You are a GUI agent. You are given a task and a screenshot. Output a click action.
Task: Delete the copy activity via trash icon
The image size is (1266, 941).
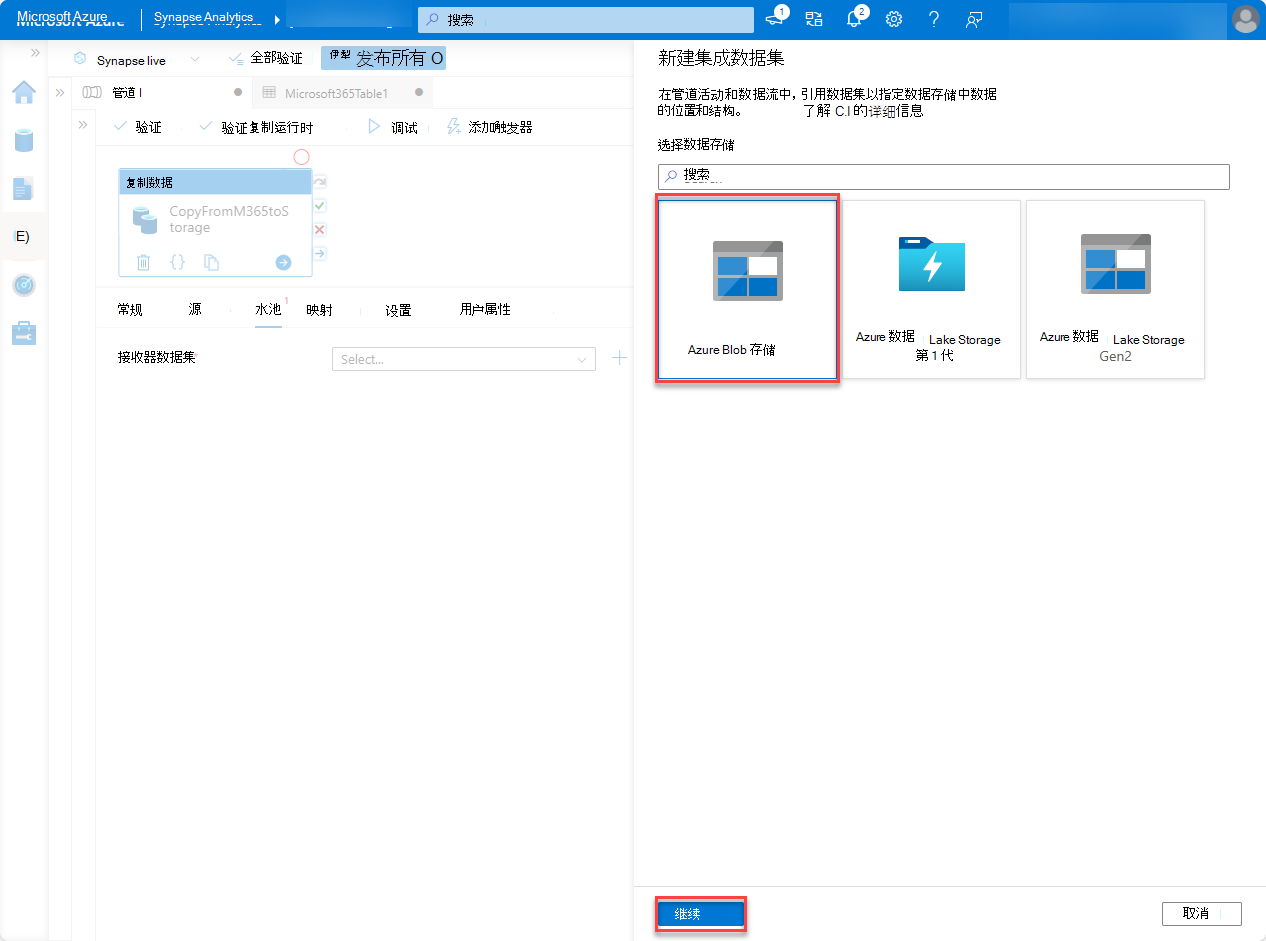[143, 262]
